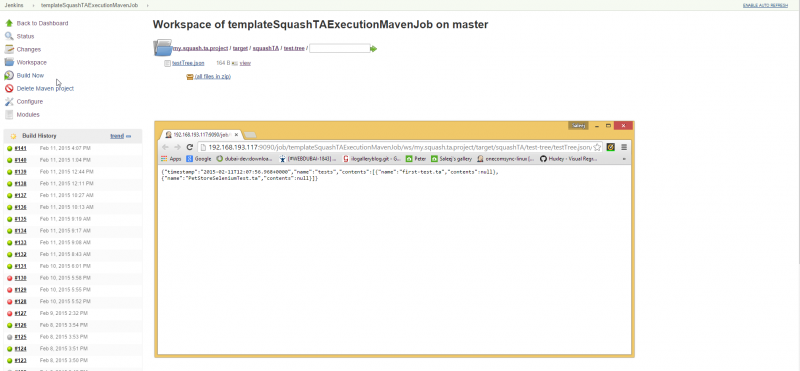Click the Configure tools icon
Image resolution: width=800 pixels, height=371 pixels.
point(9,102)
